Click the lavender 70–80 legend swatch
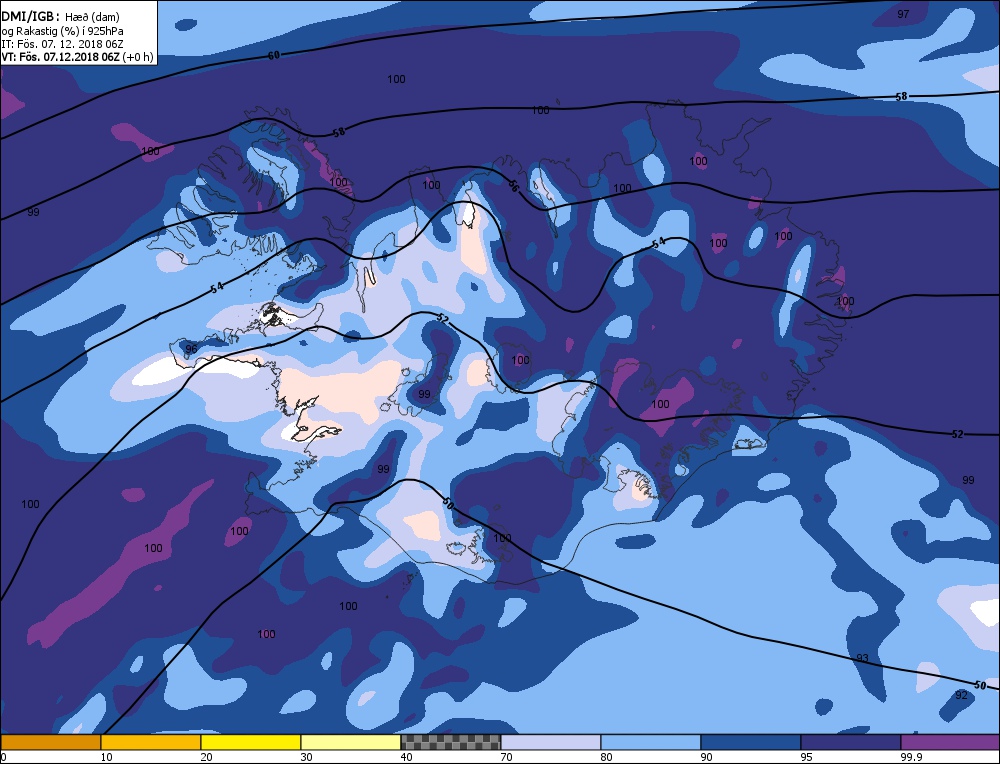1000x764 pixels. click(551, 742)
